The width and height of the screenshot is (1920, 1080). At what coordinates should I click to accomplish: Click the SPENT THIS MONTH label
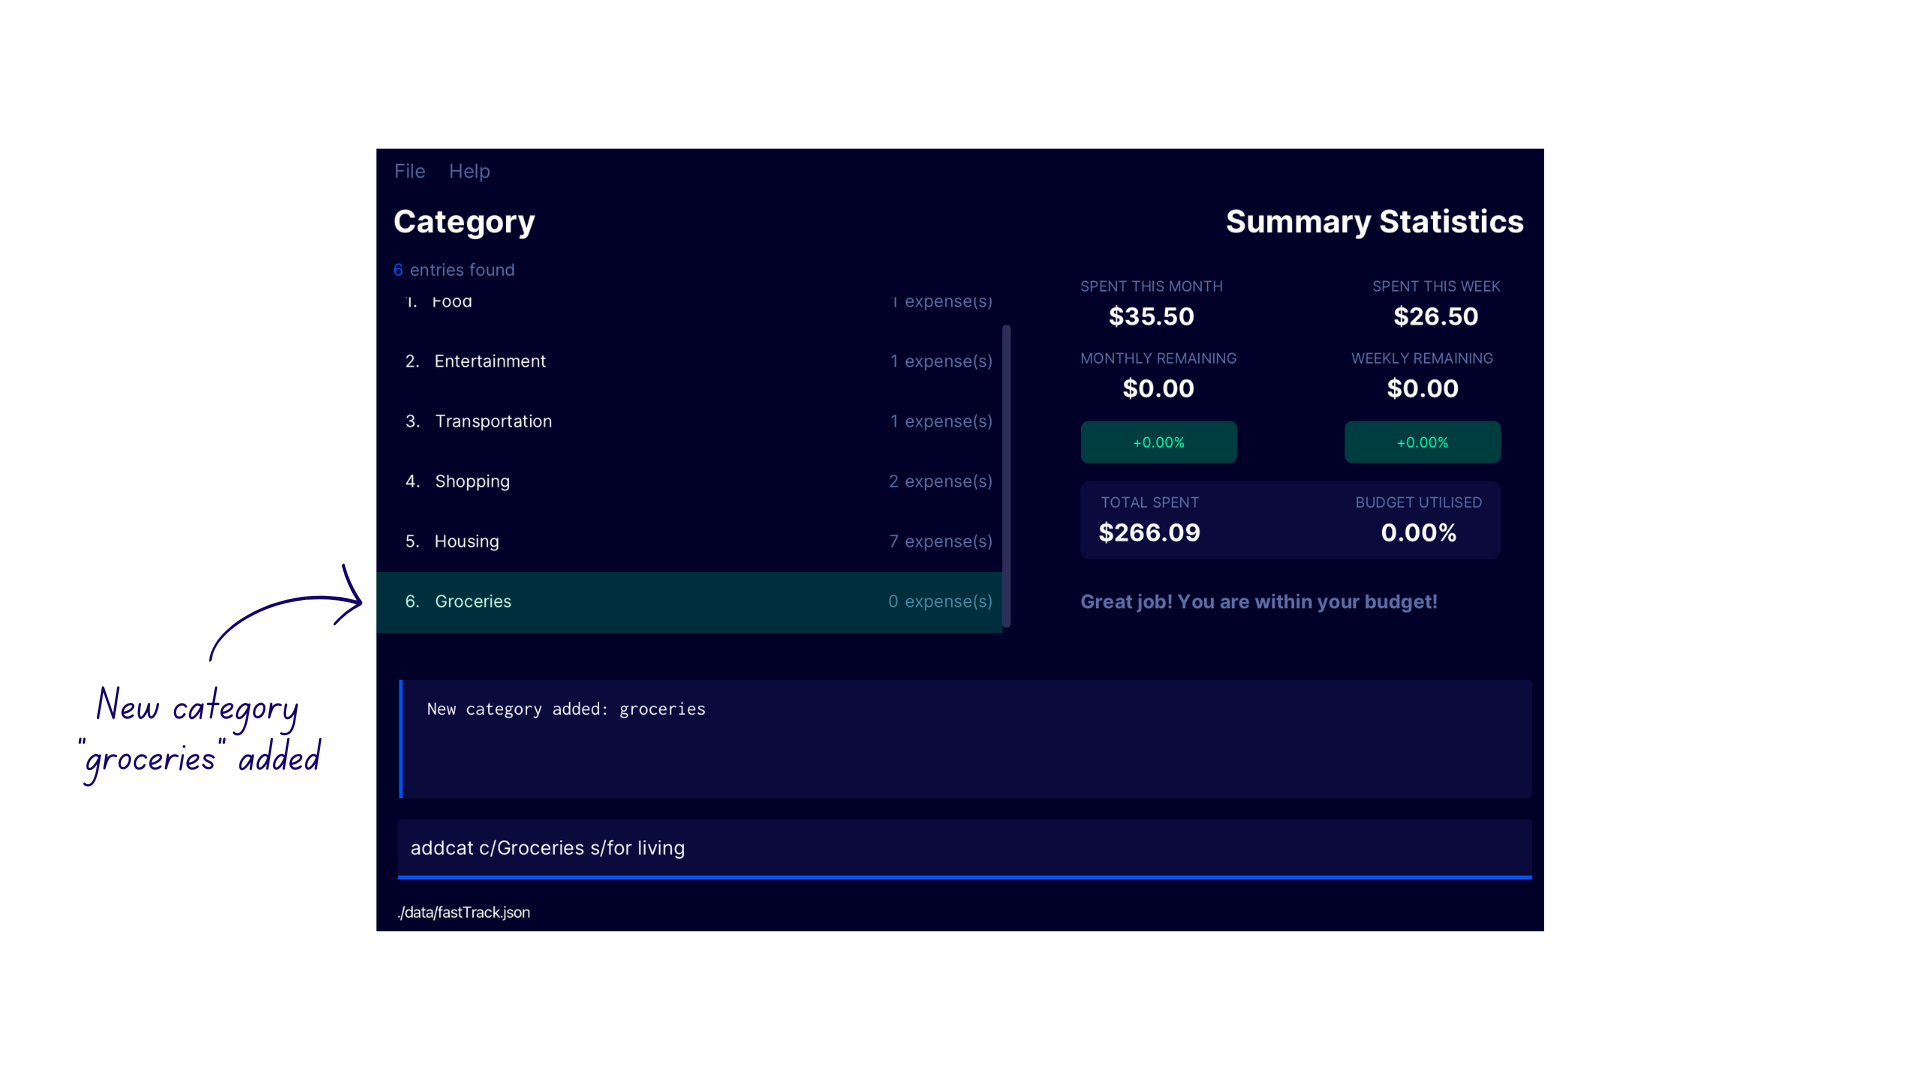coord(1151,286)
